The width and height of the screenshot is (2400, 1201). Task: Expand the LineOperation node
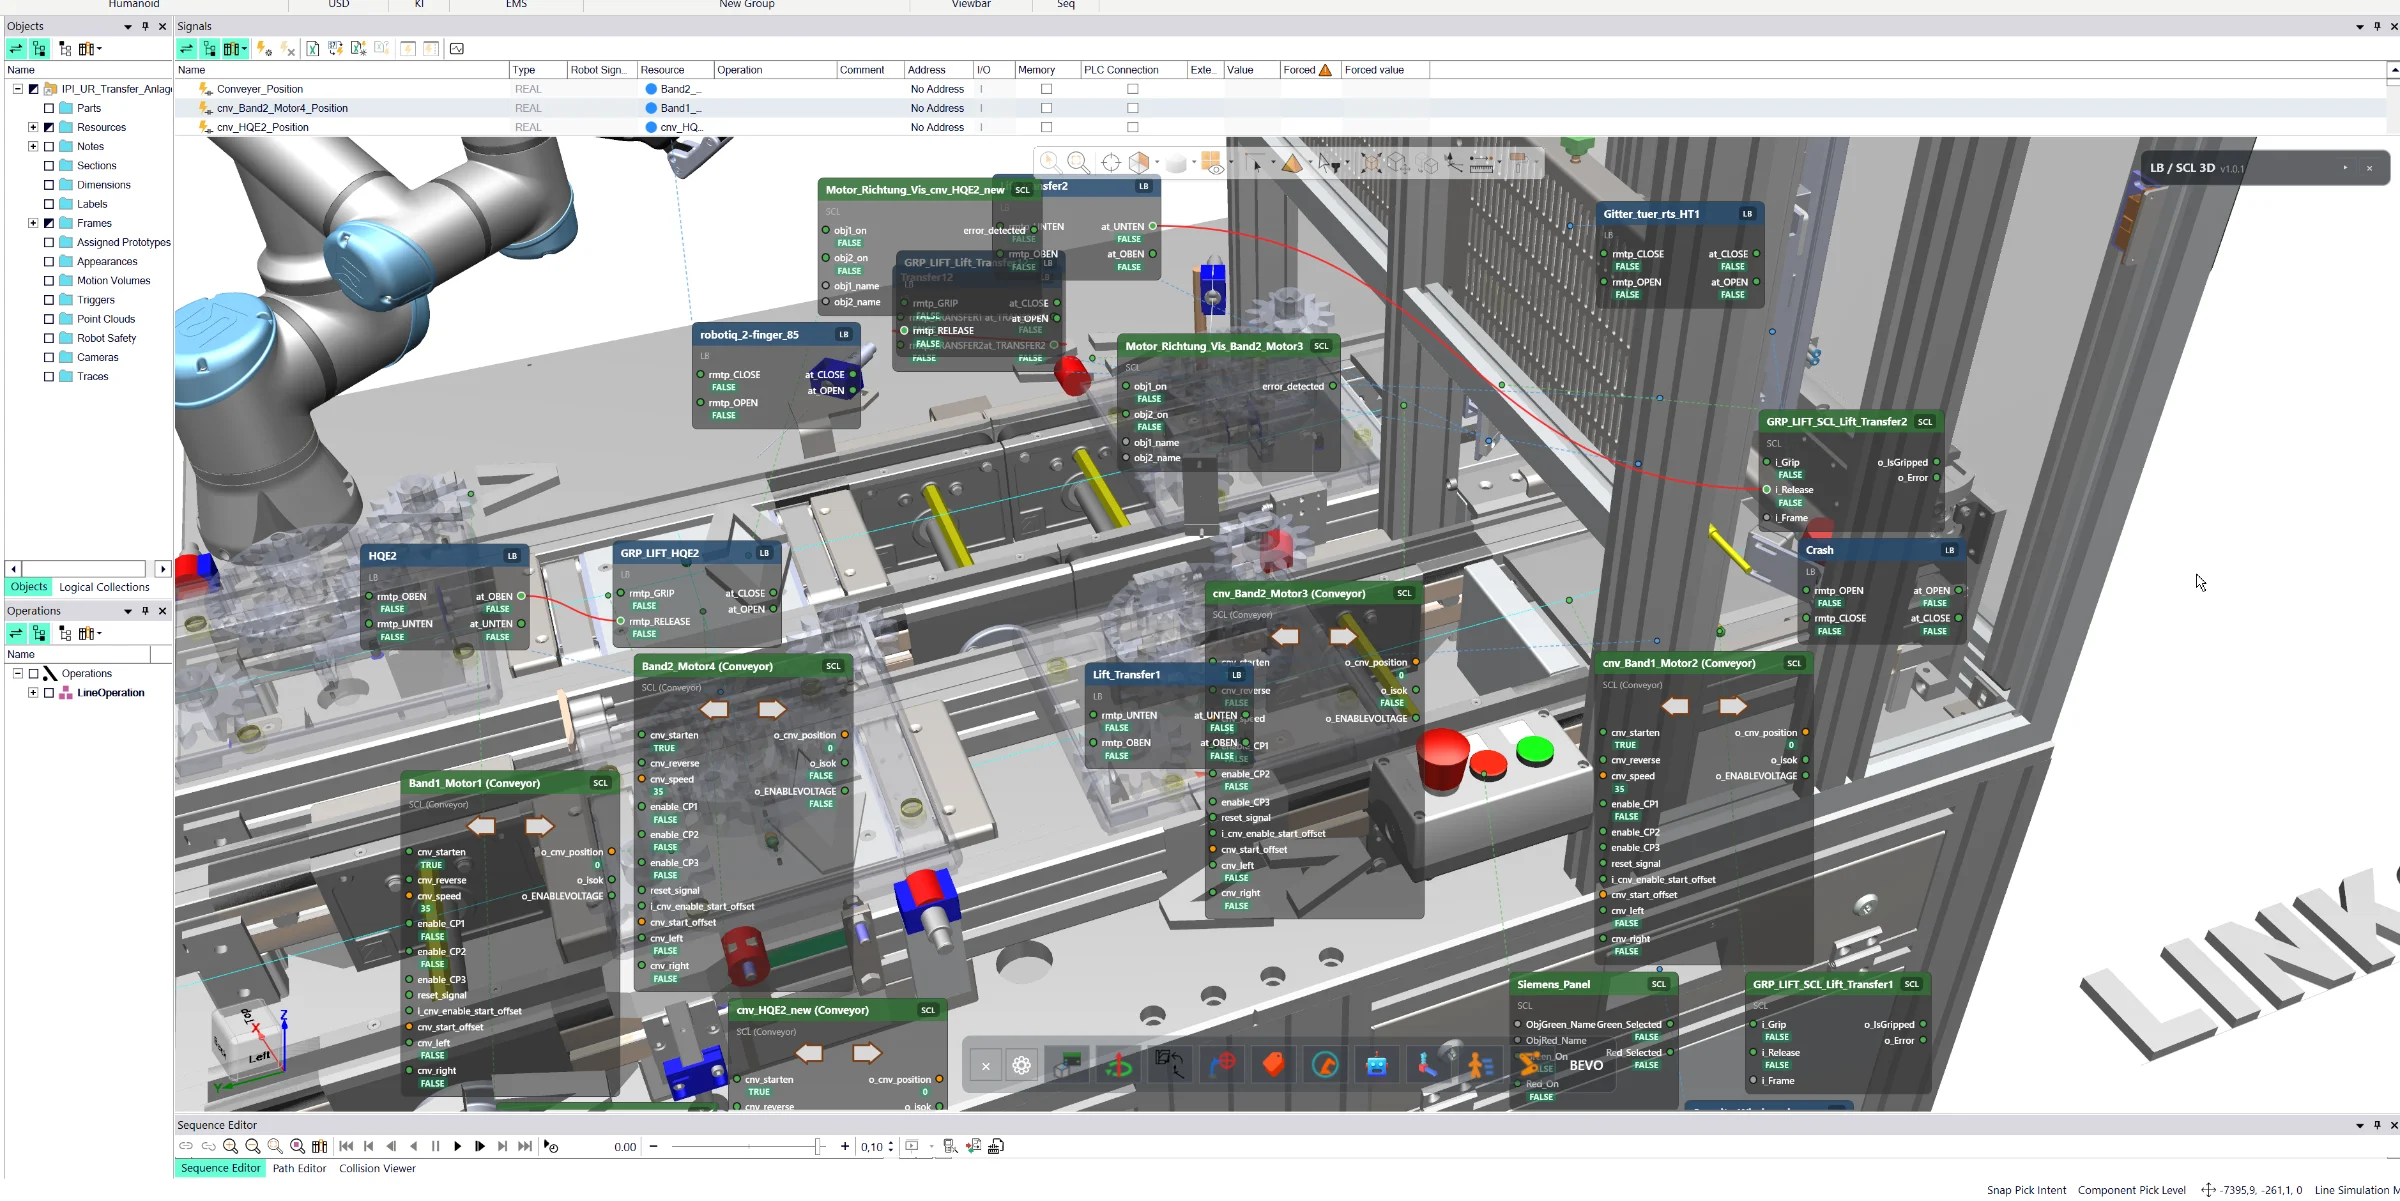click(x=33, y=693)
